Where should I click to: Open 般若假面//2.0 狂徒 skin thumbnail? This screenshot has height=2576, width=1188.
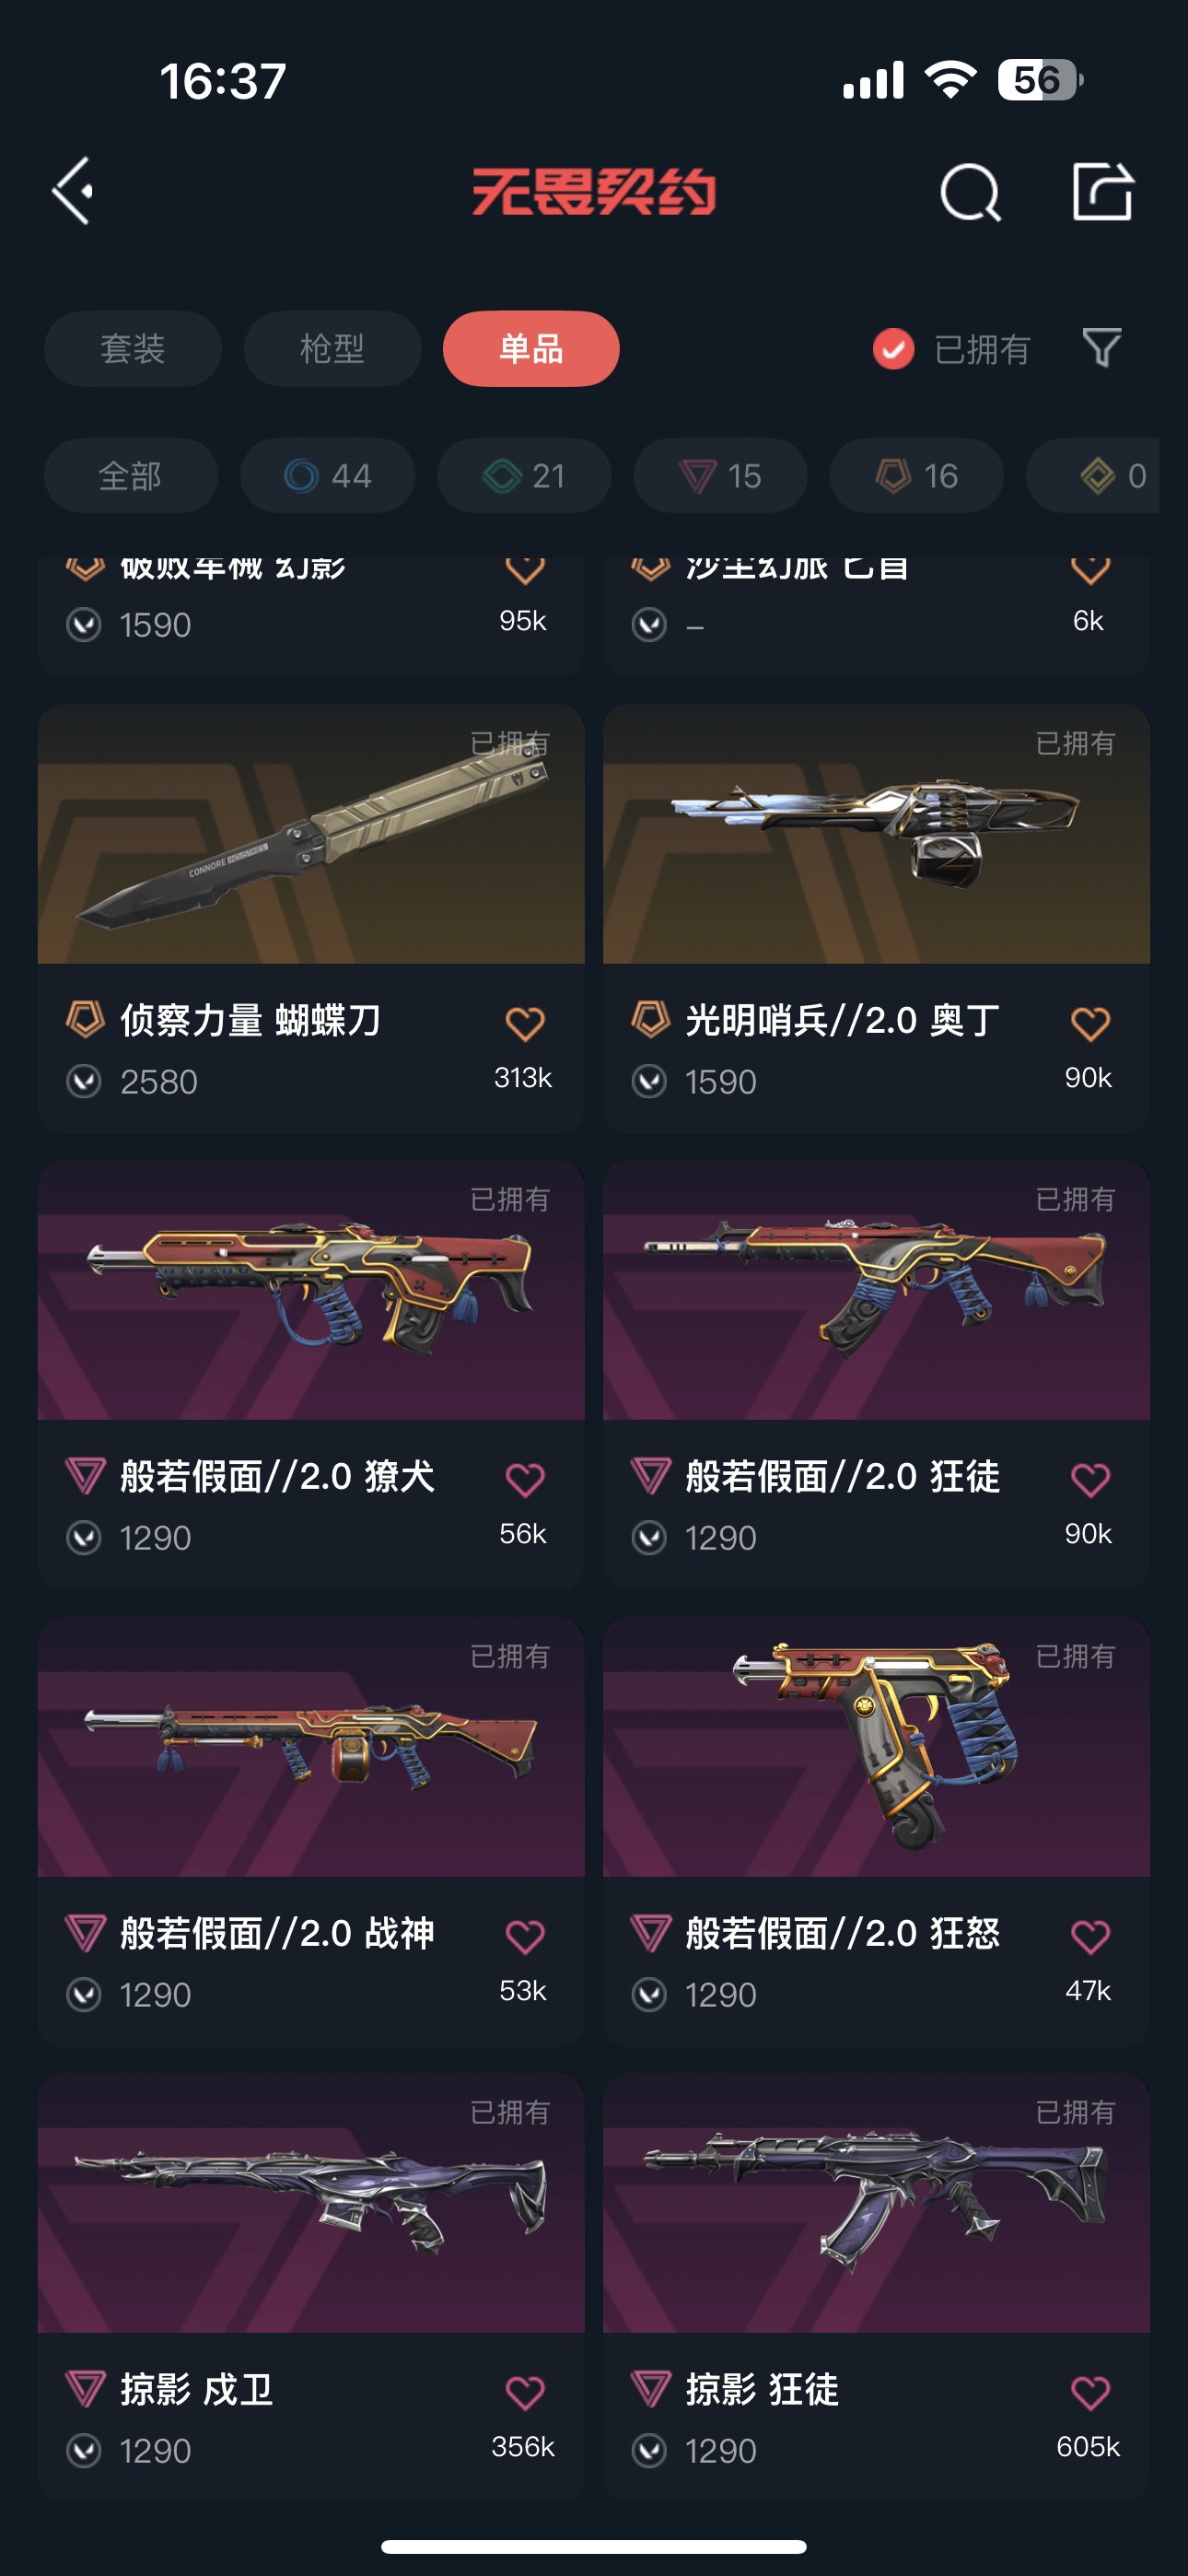(876, 1290)
